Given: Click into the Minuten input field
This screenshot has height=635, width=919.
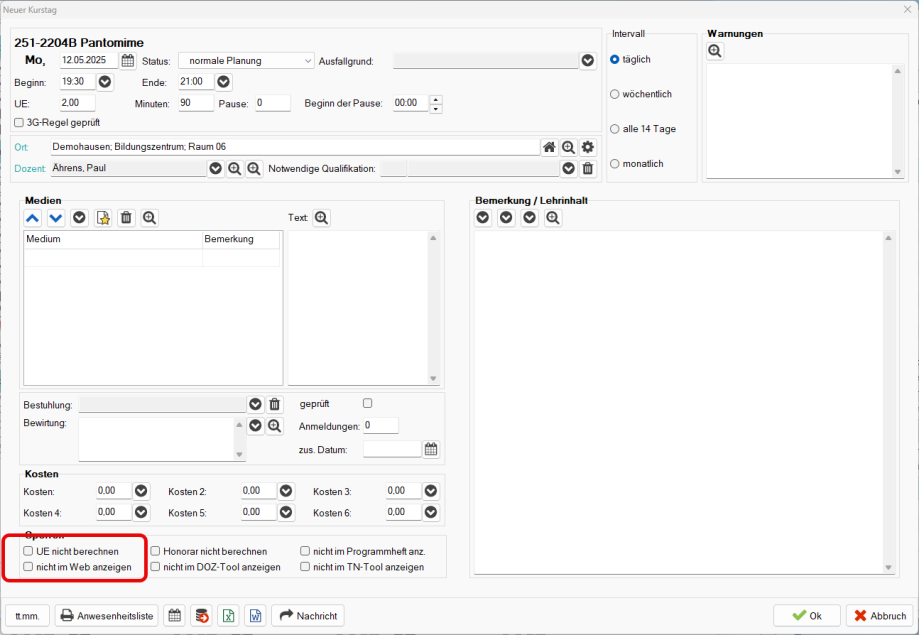Looking at the screenshot, I should 196,103.
